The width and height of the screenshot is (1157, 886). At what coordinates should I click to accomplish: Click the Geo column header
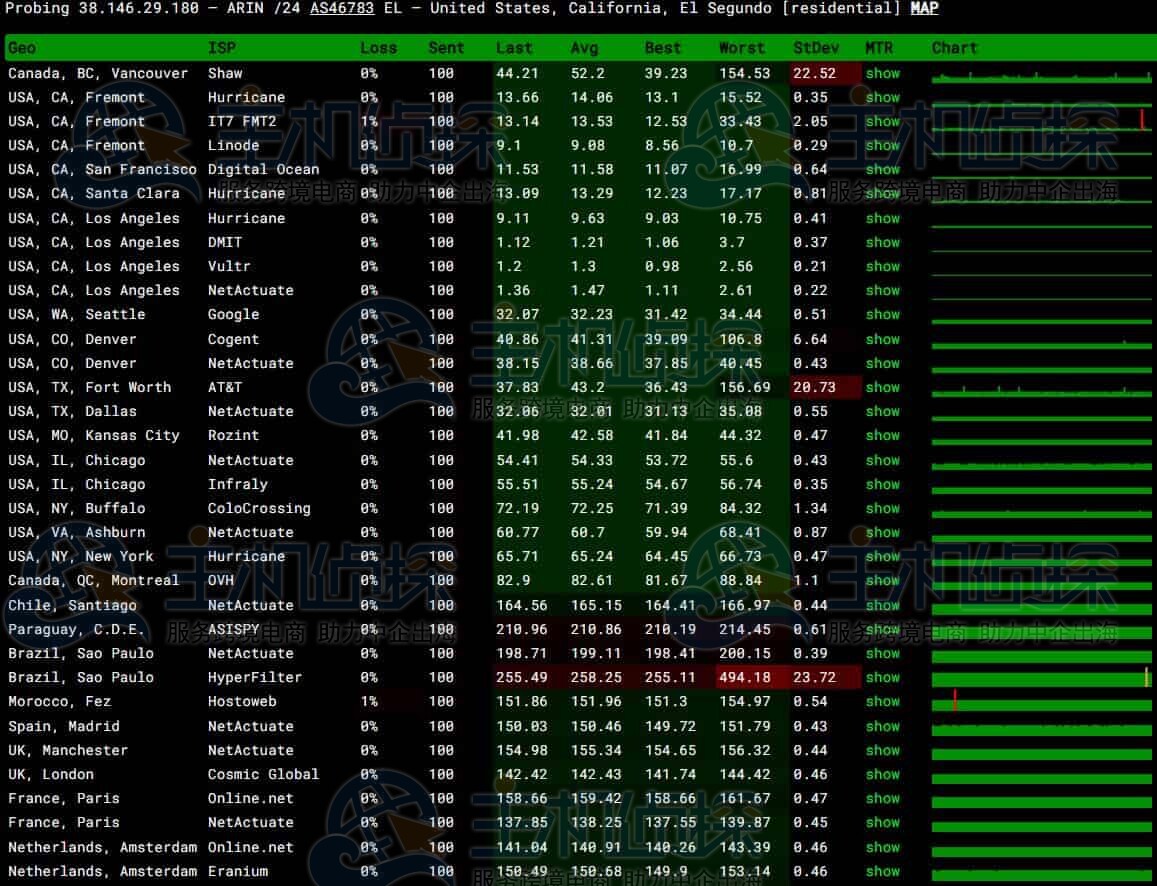(x=22, y=48)
